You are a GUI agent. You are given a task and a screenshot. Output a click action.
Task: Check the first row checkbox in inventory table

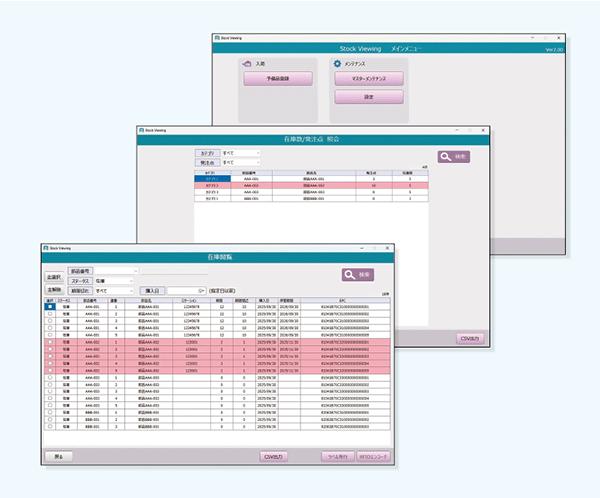pyautogui.click(x=50, y=306)
